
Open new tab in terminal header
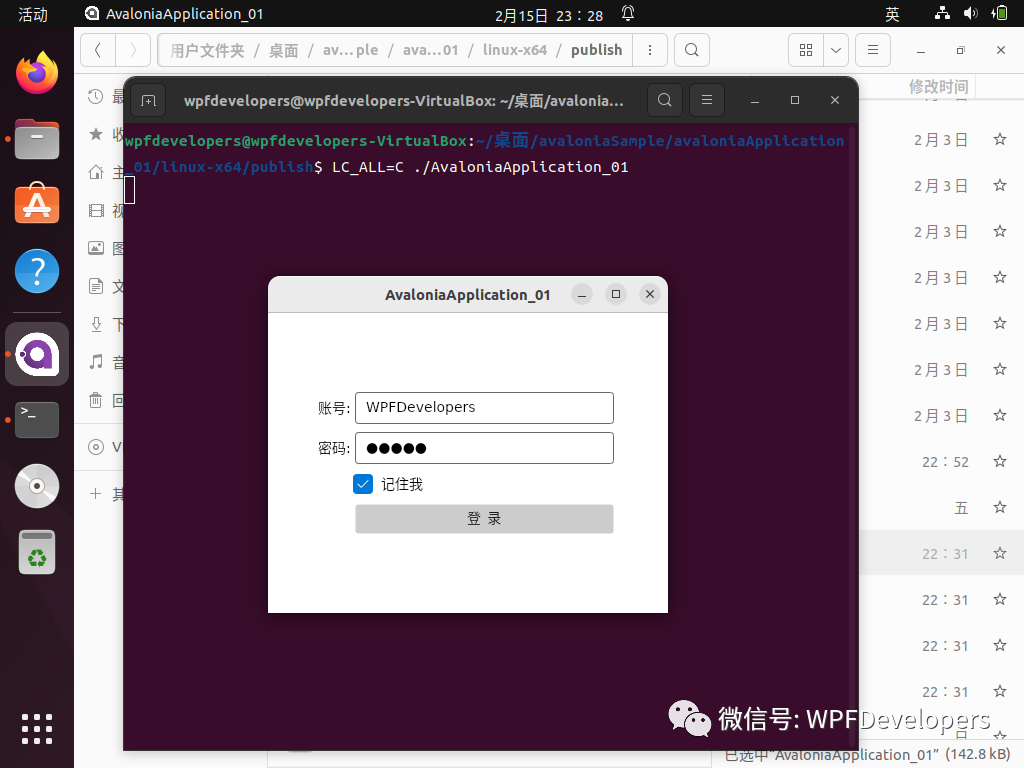(x=148, y=100)
